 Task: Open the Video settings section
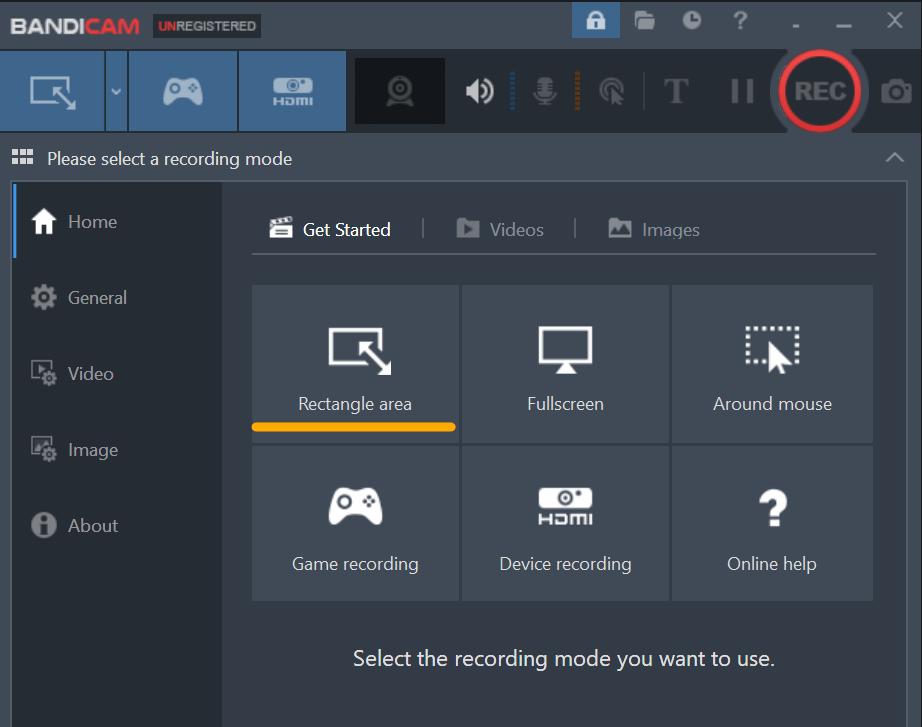(118, 373)
